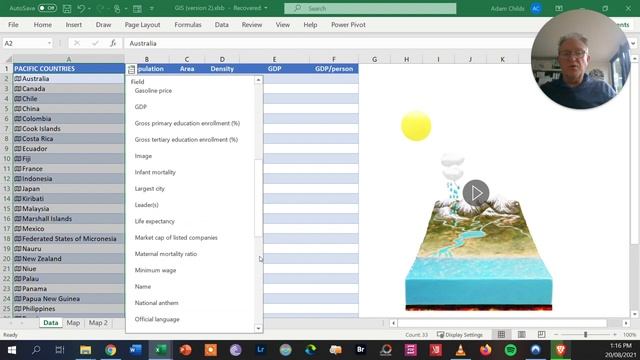Choose National anthem from field list

pos(156,303)
